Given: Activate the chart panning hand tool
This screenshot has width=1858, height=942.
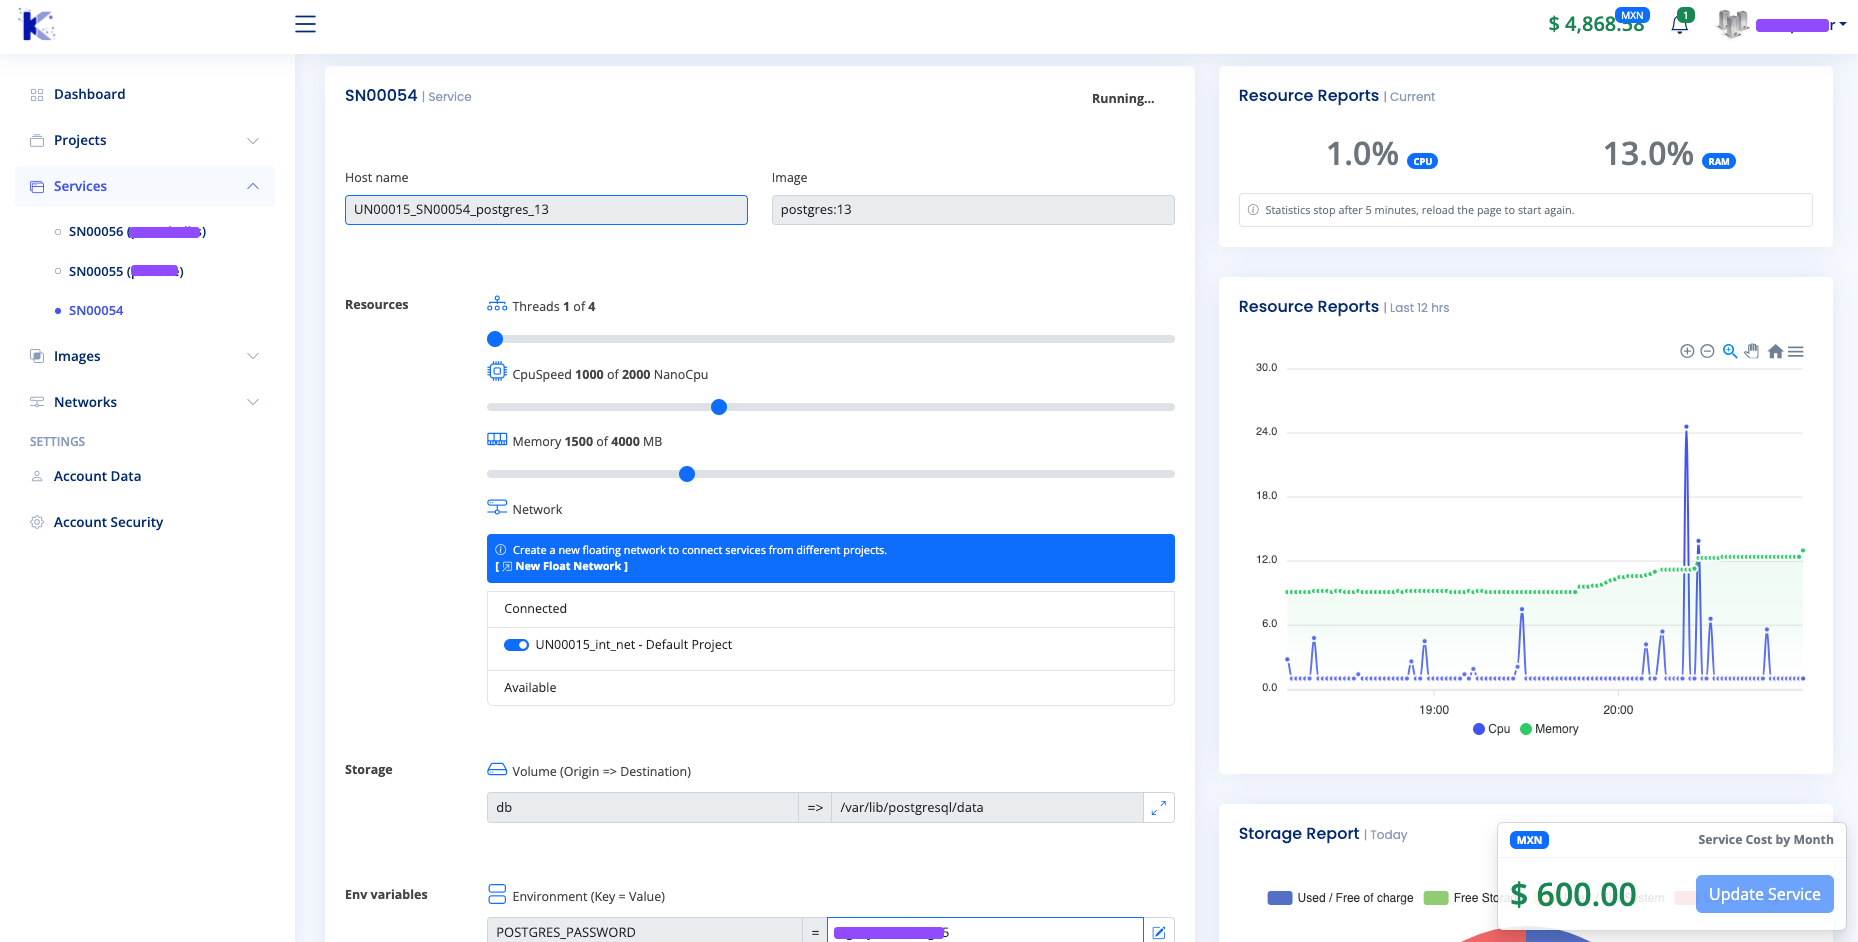Looking at the screenshot, I should pyautogui.click(x=1752, y=351).
